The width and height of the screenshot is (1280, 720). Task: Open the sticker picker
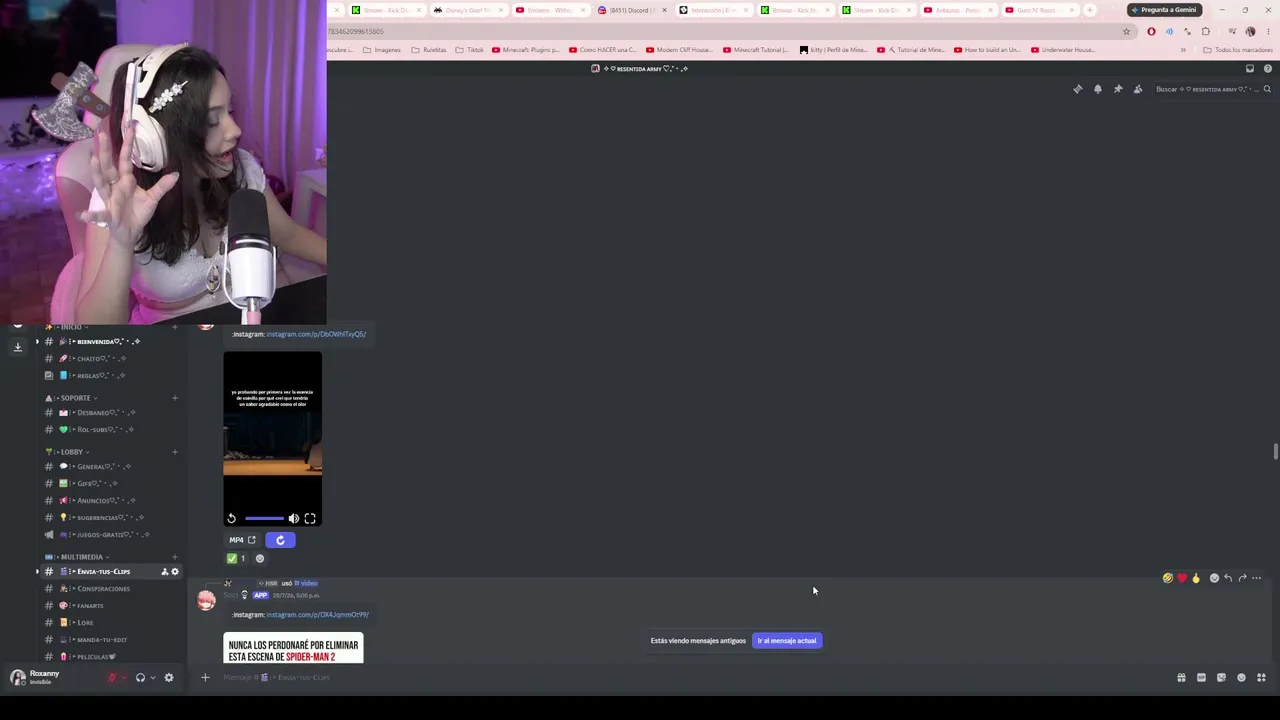tap(1221, 678)
